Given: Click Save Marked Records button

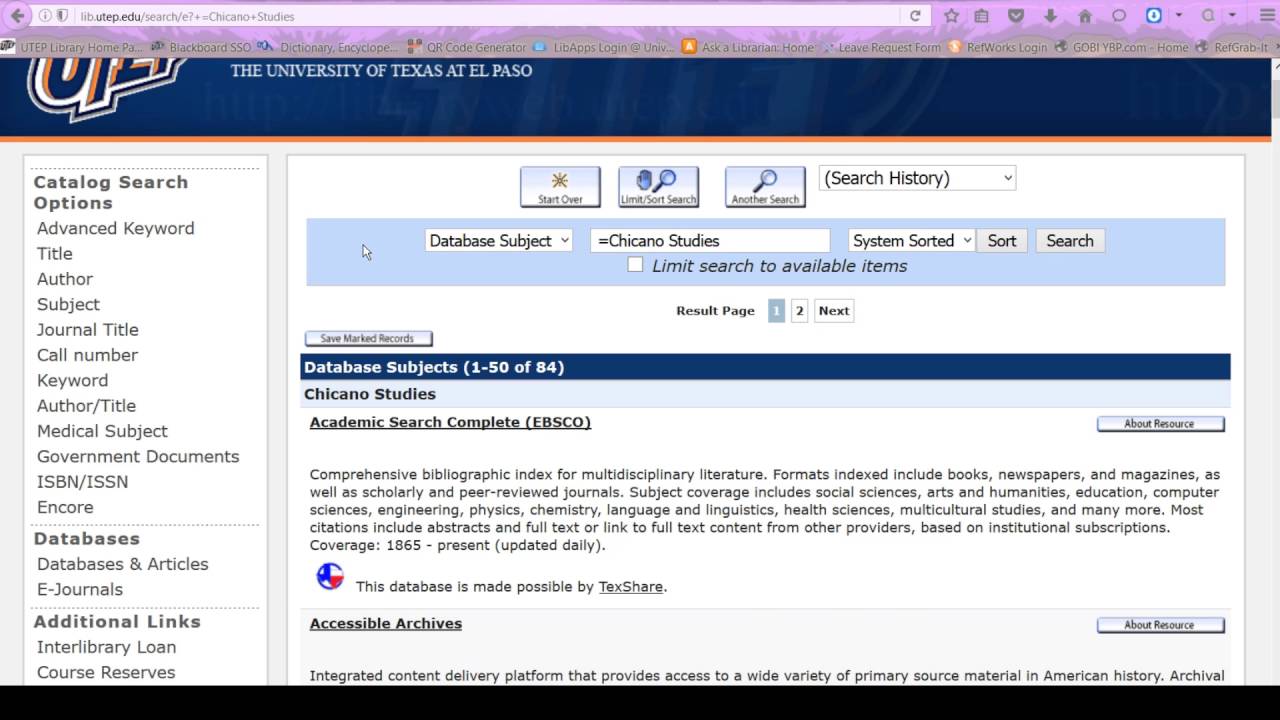Looking at the screenshot, I should tap(368, 339).
